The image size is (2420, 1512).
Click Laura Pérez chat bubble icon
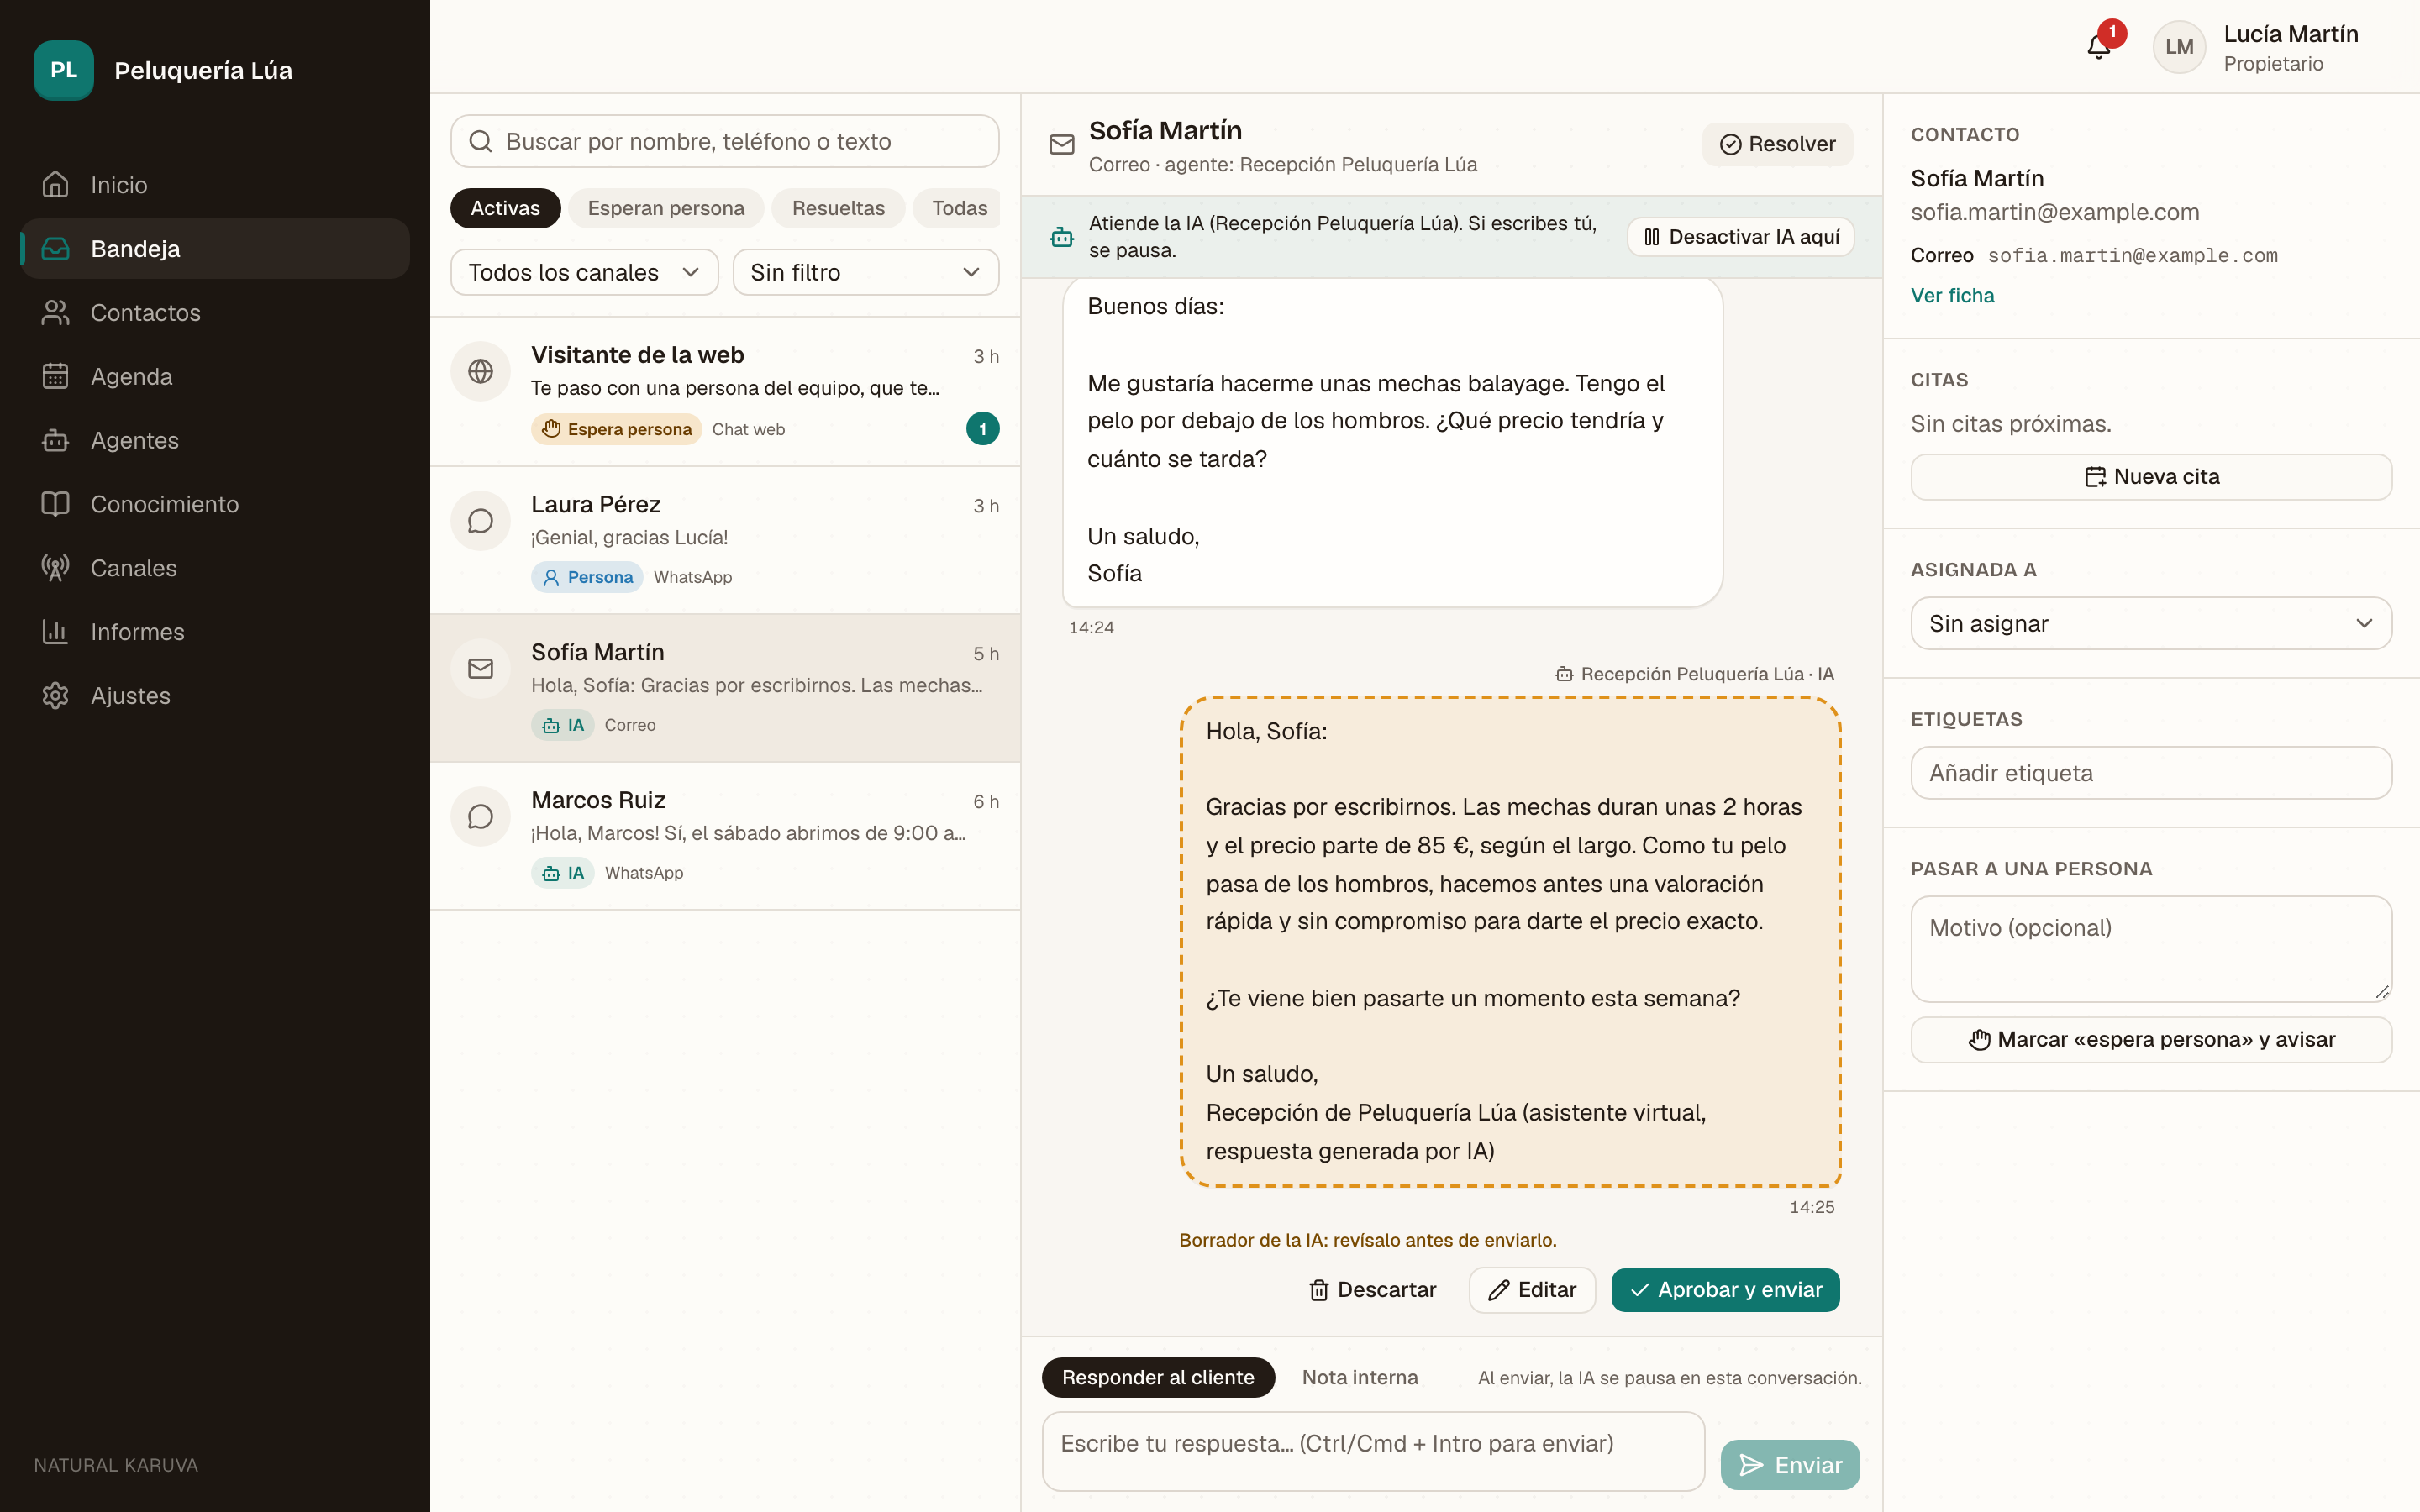tap(480, 521)
